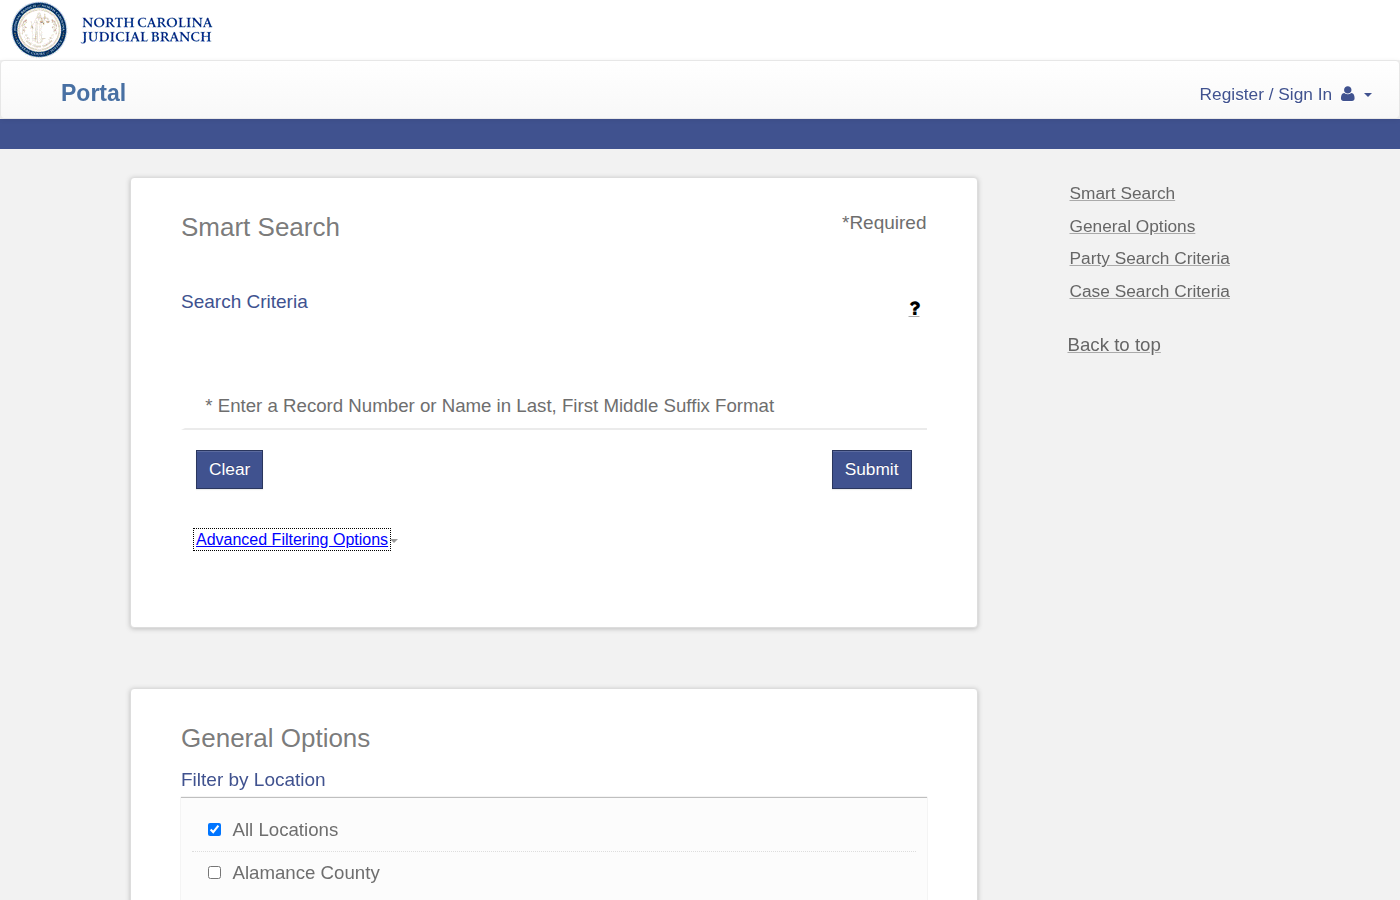Uncheck the All Locations checkbox

pos(214,829)
